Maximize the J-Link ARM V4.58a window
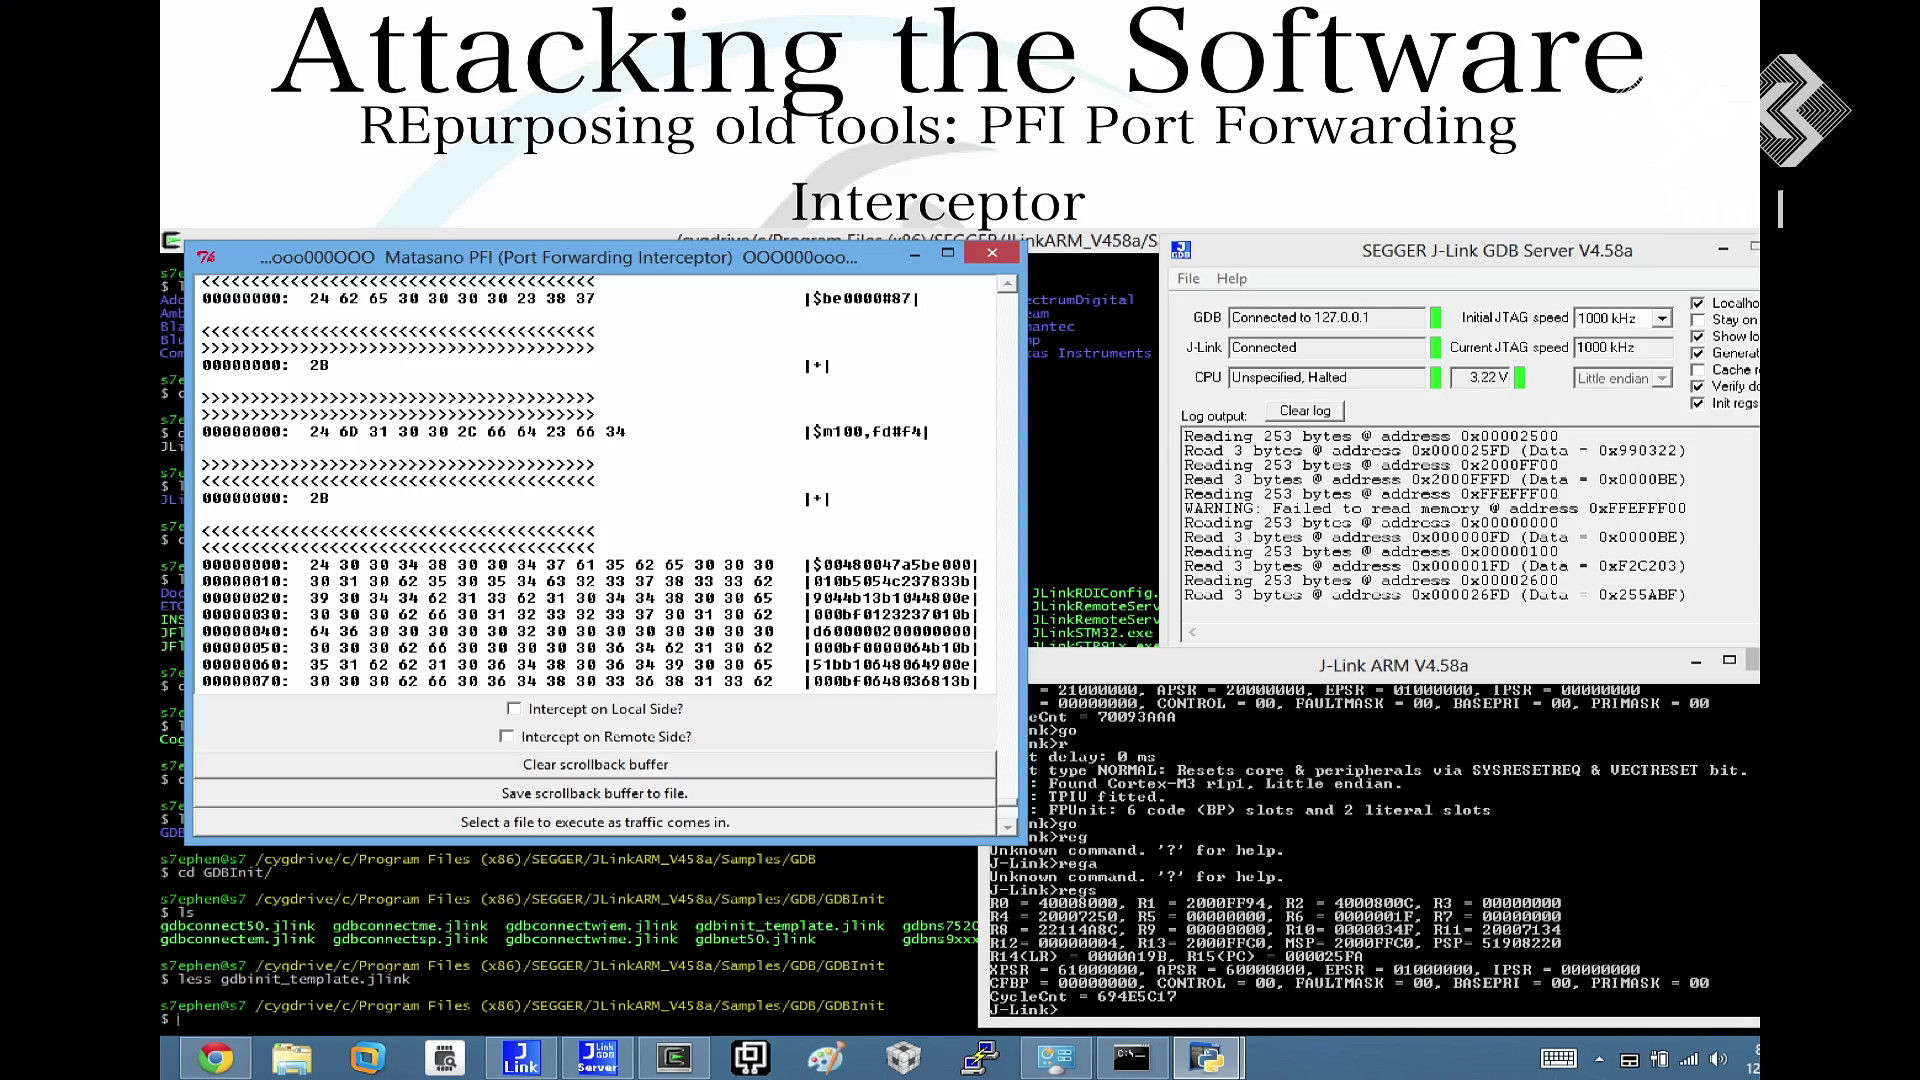1920x1080 pixels. pos(1729,660)
